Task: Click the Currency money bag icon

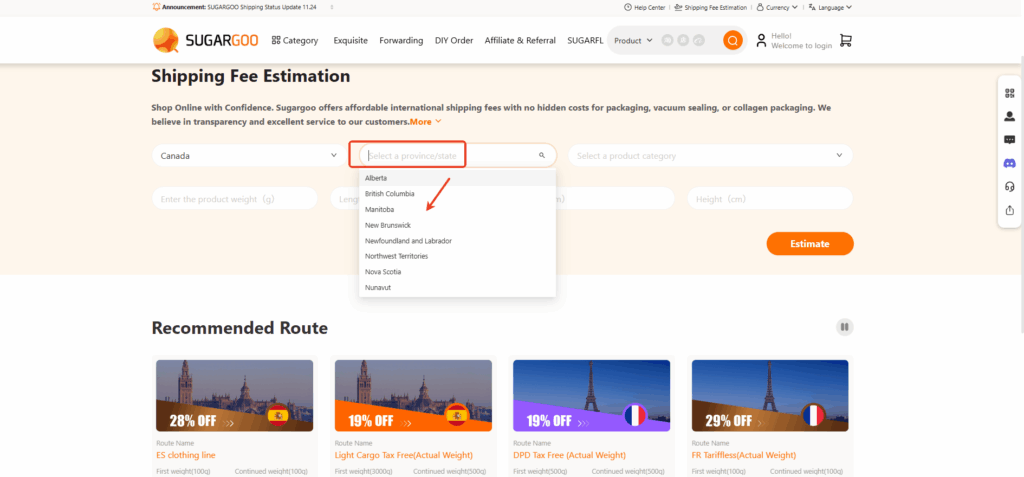Action: [x=760, y=7]
